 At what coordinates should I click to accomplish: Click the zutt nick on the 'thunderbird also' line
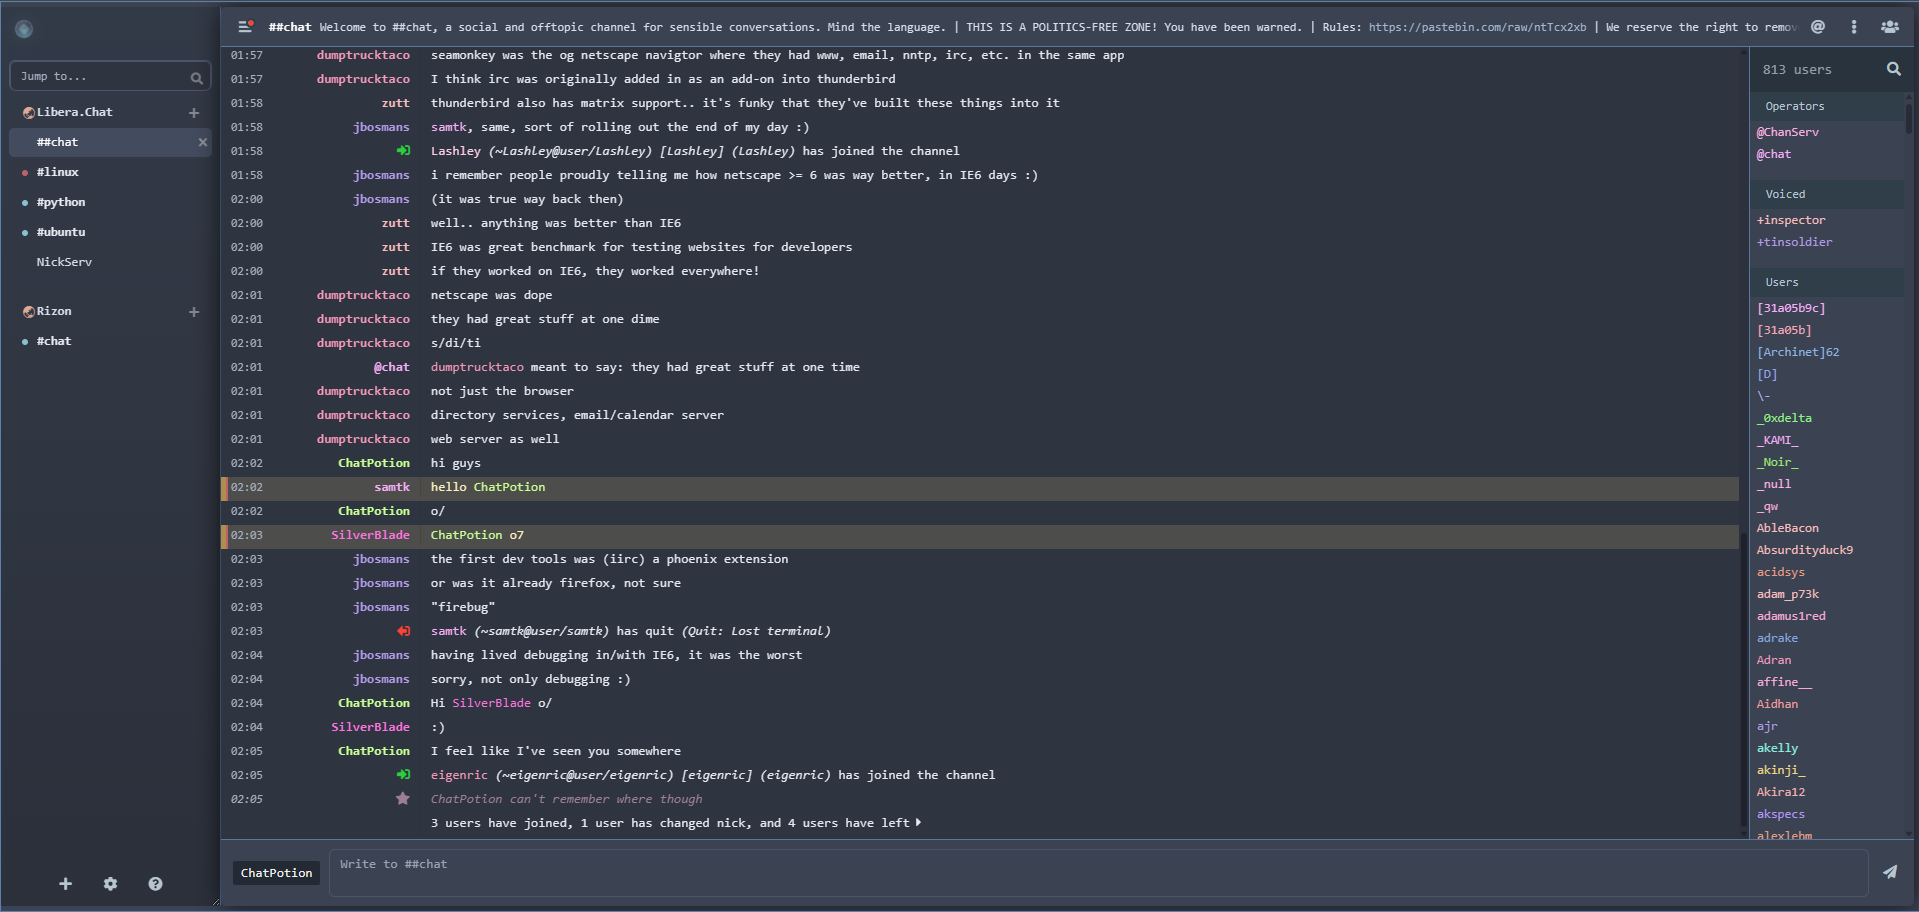395,103
